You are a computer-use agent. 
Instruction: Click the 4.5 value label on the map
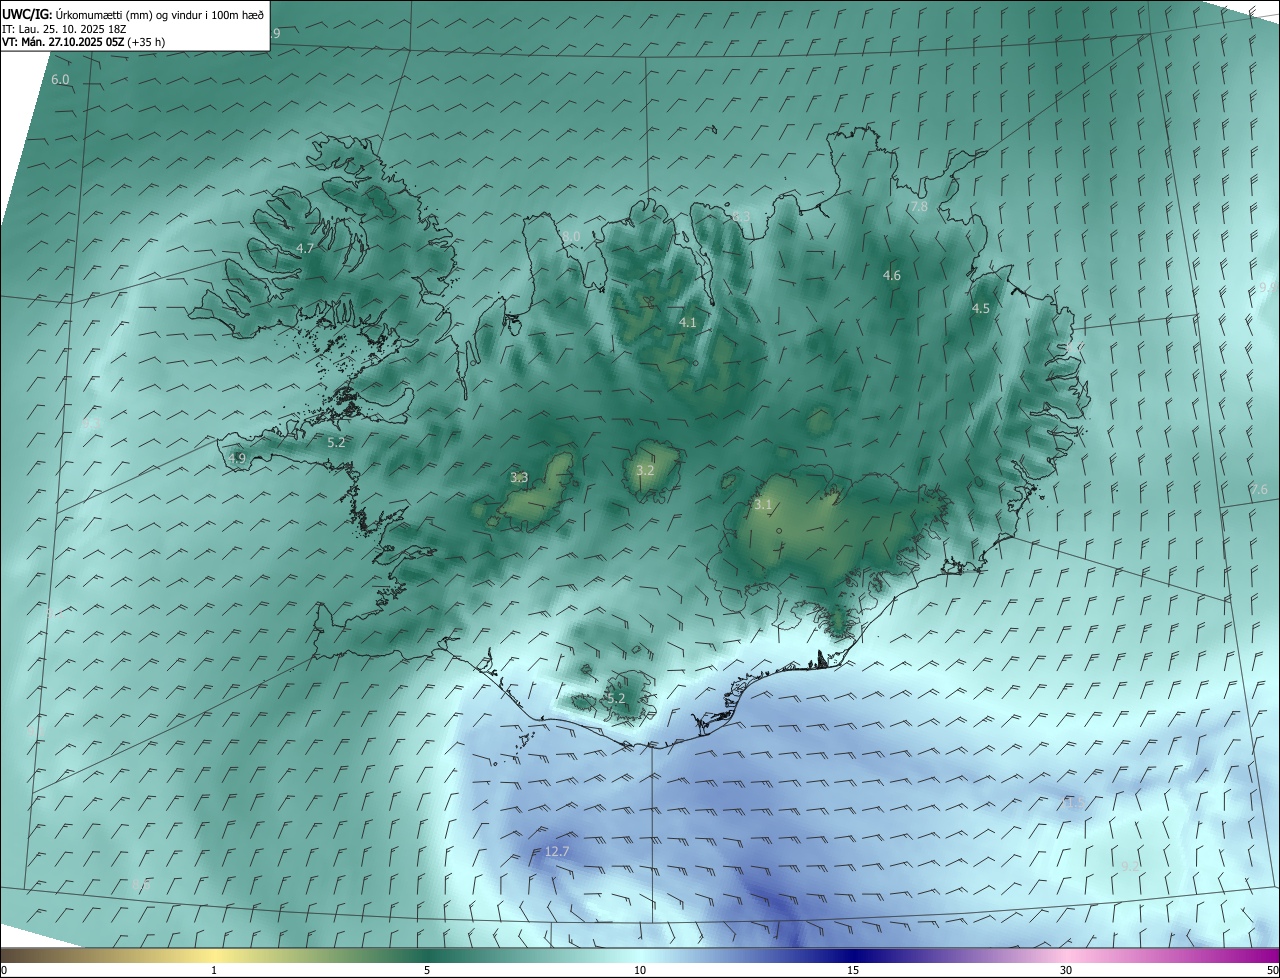(980, 309)
